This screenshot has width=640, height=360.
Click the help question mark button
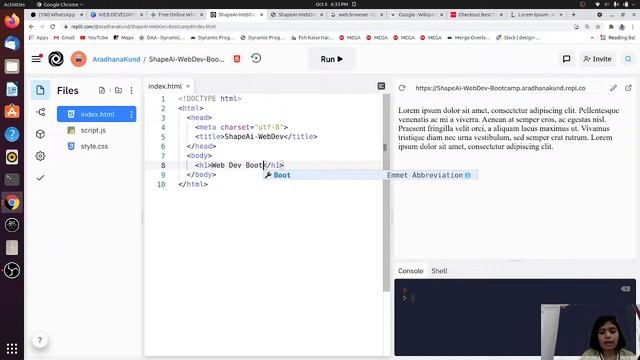coord(40,340)
